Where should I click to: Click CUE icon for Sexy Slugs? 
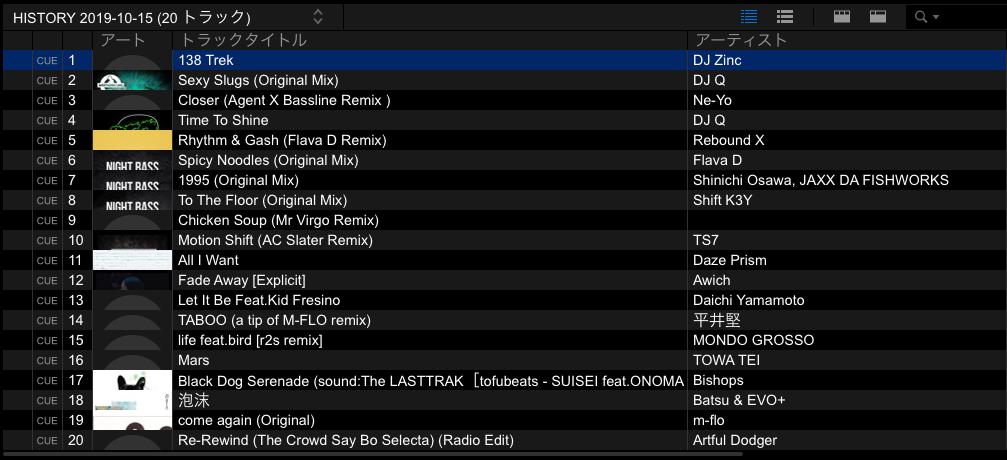(47, 80)
